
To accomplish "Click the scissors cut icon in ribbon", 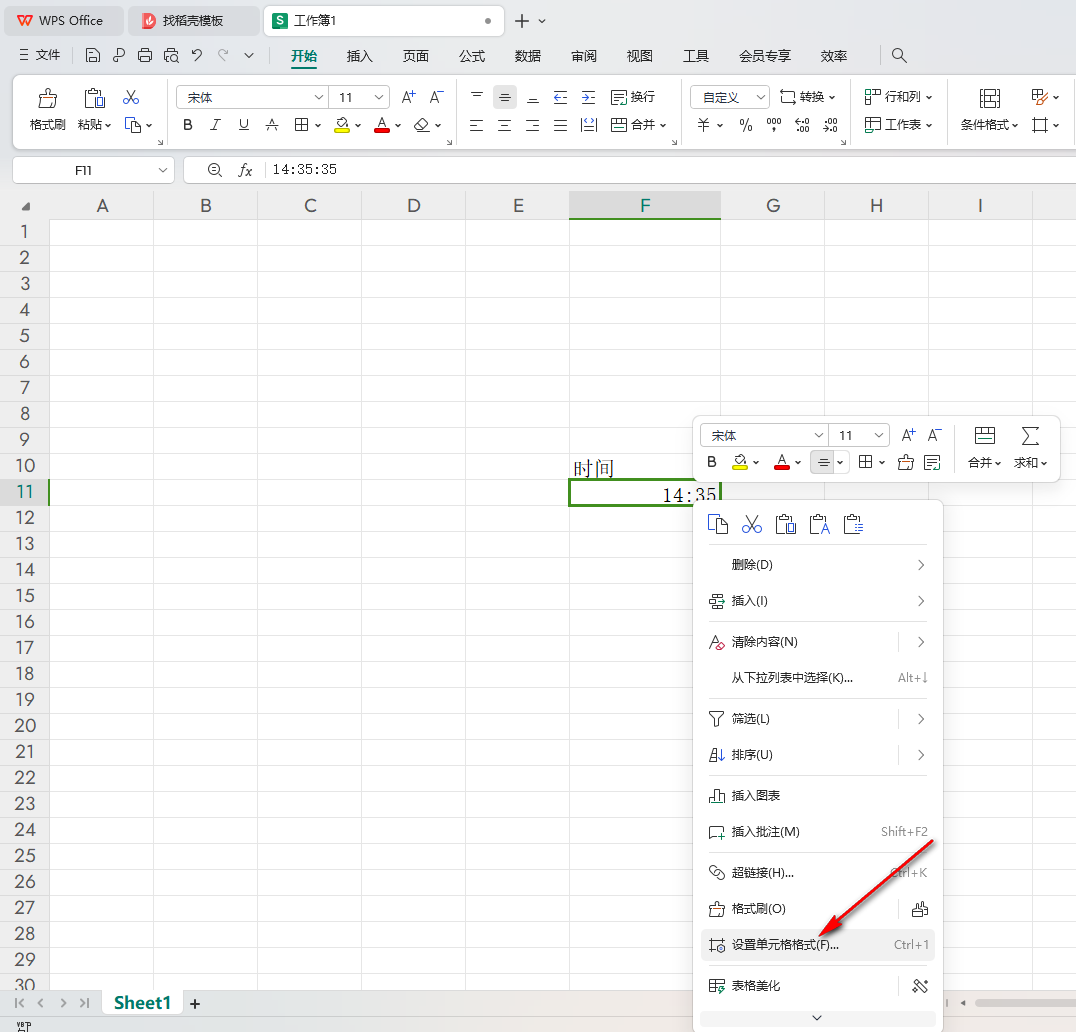I will pos(131,97).
